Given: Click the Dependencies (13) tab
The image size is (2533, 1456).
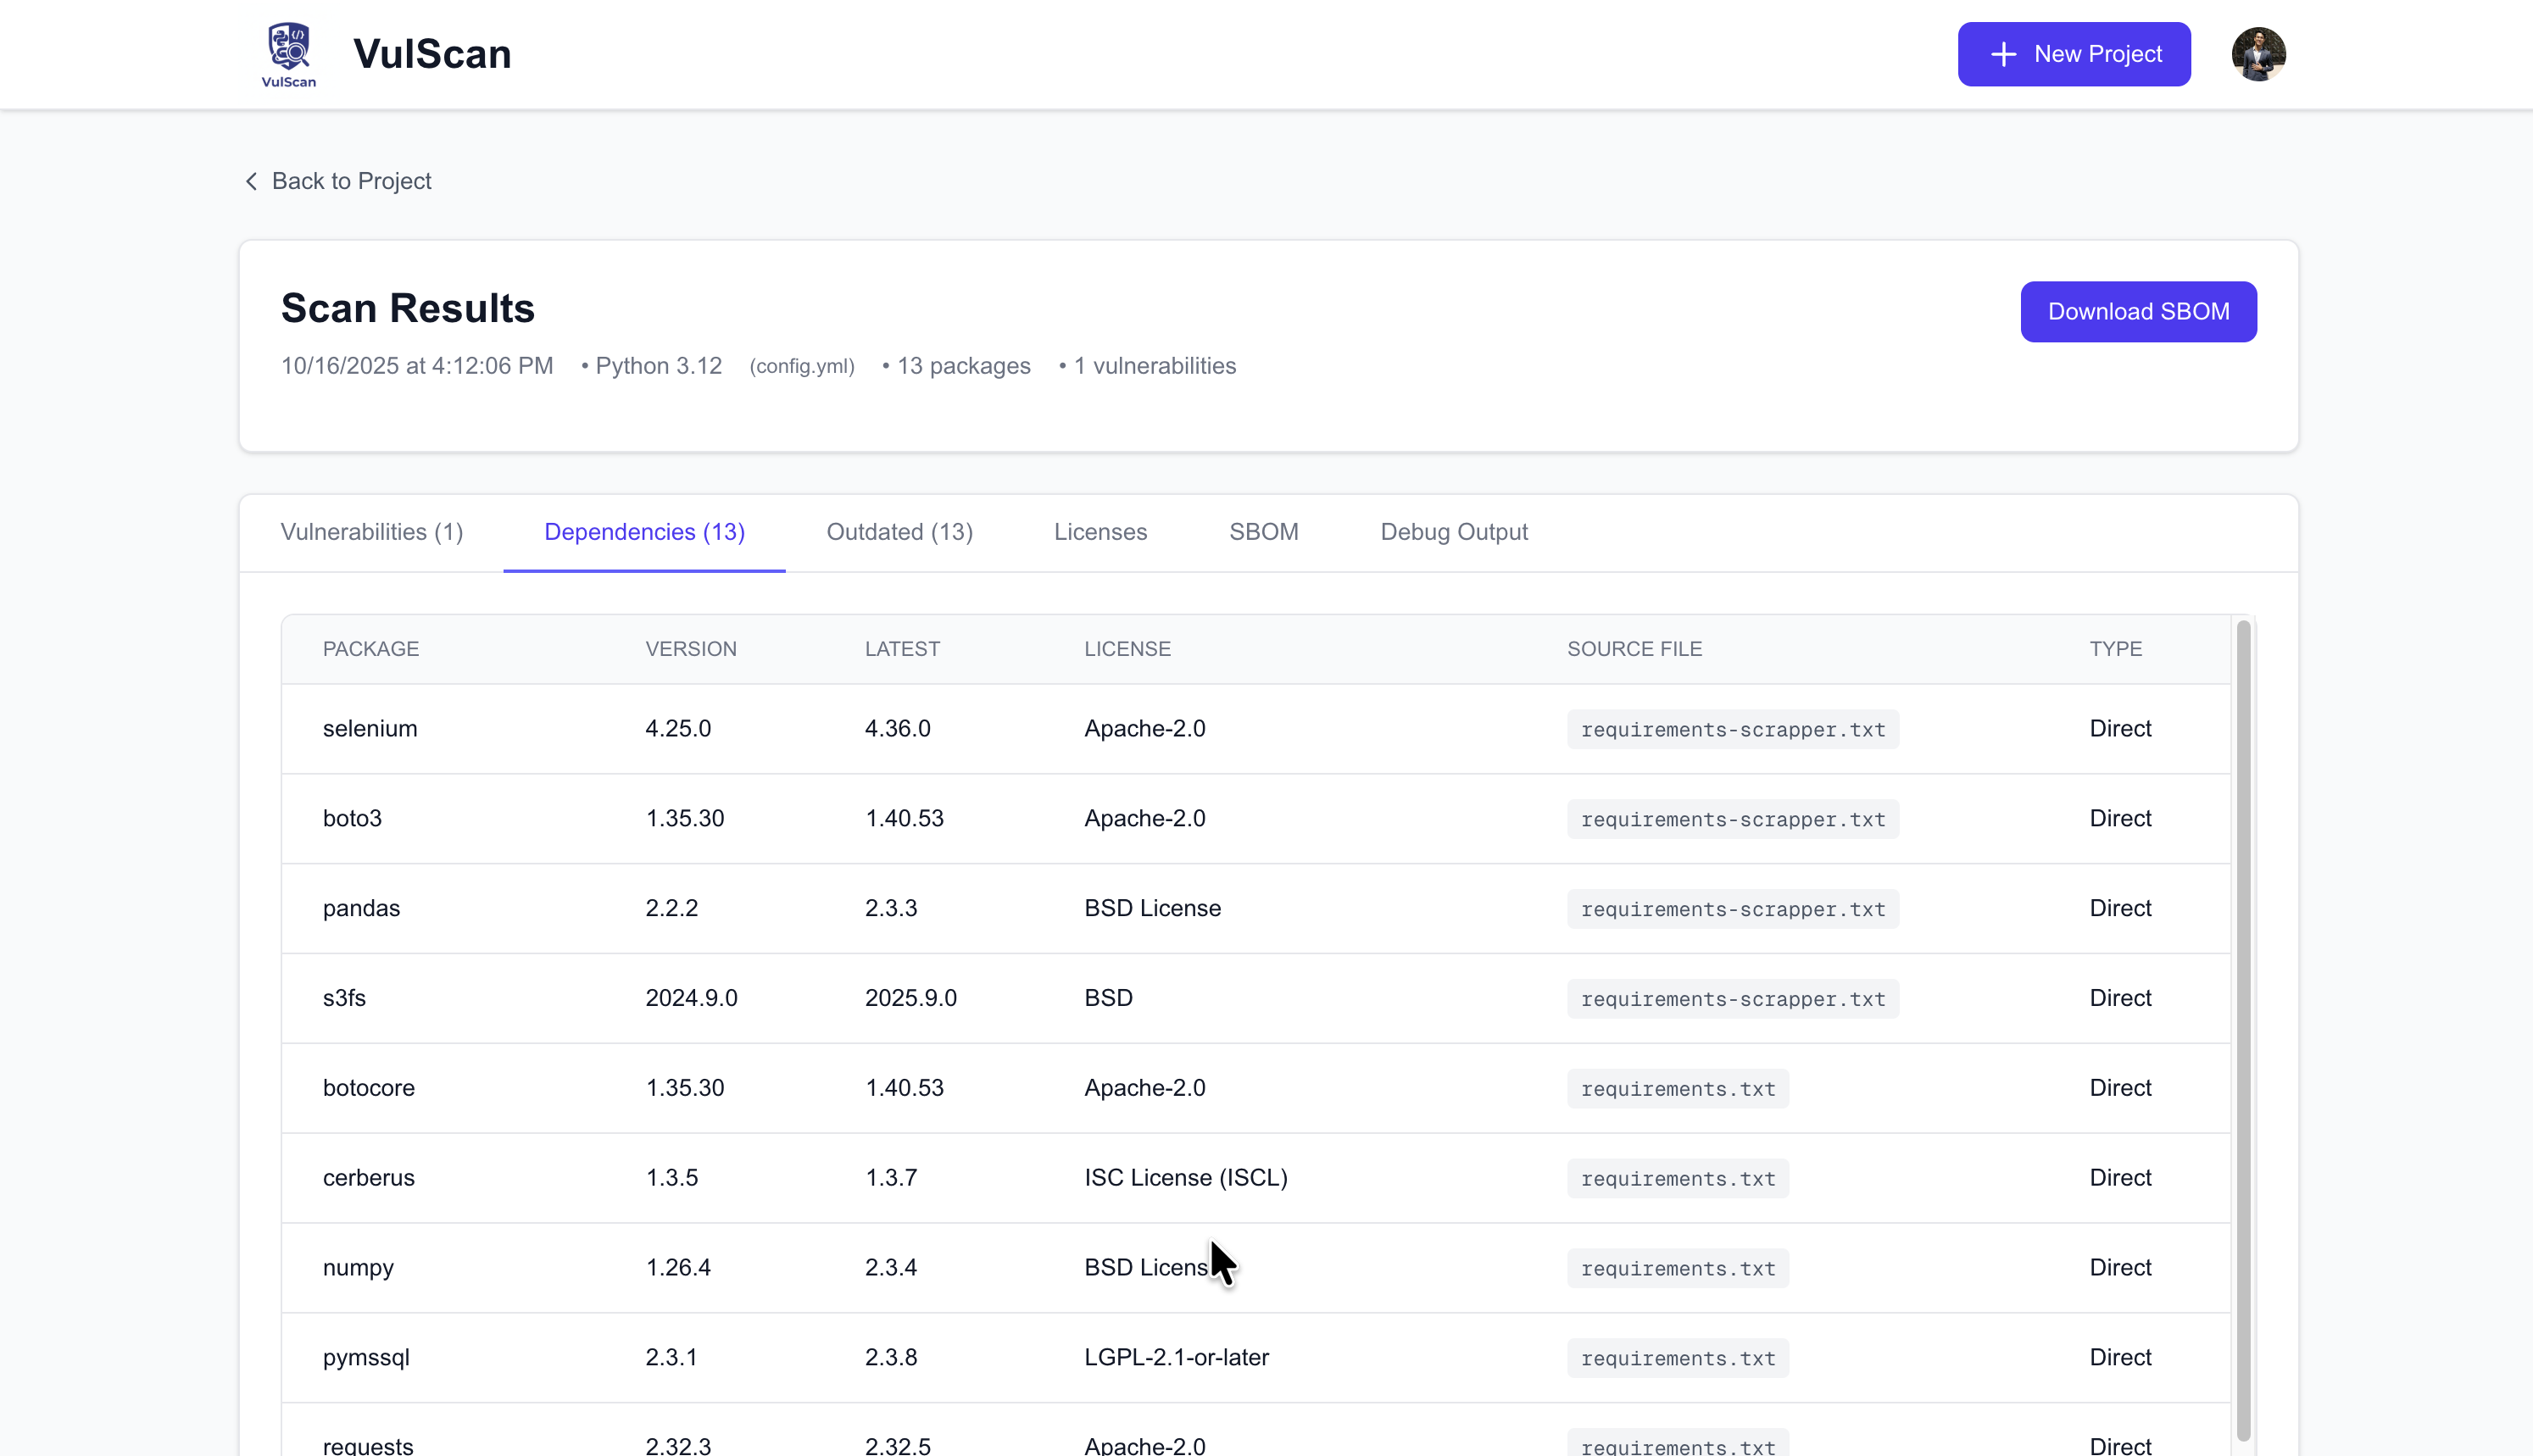Looking at the screenshot, I should click(x=644, y=532).
